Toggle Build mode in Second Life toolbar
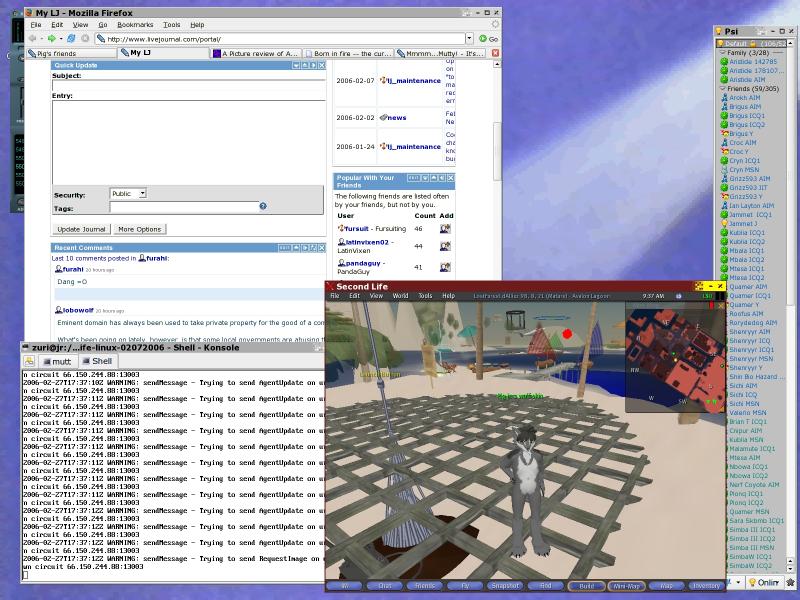The width and height of the screenshot is (800, 600). [x=586, y=585]
